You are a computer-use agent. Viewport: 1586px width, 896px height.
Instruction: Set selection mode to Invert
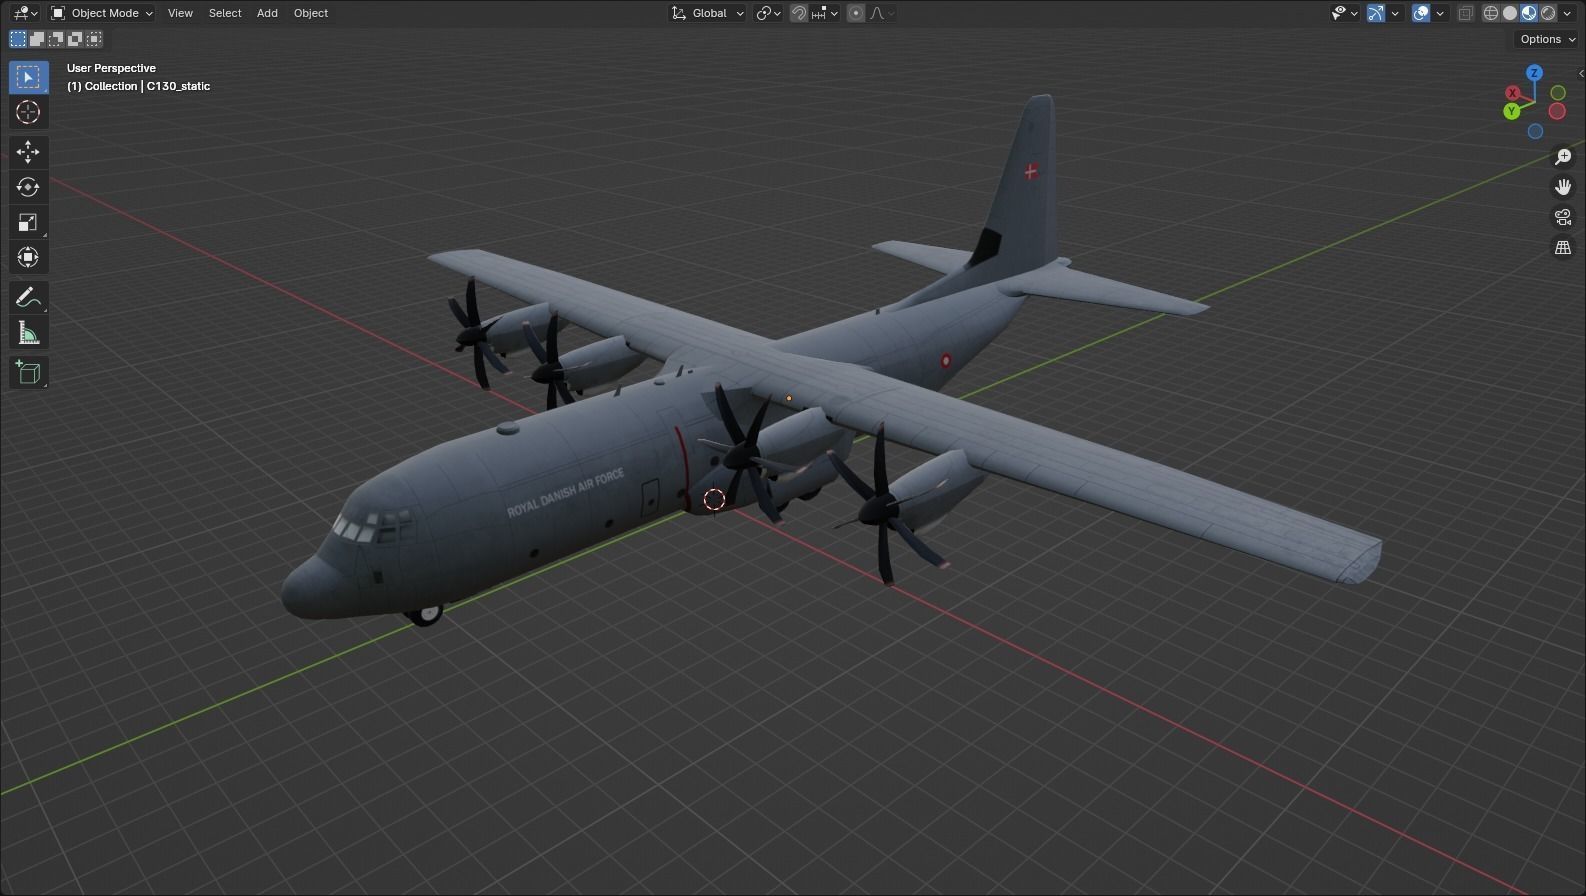pos(75,39)
